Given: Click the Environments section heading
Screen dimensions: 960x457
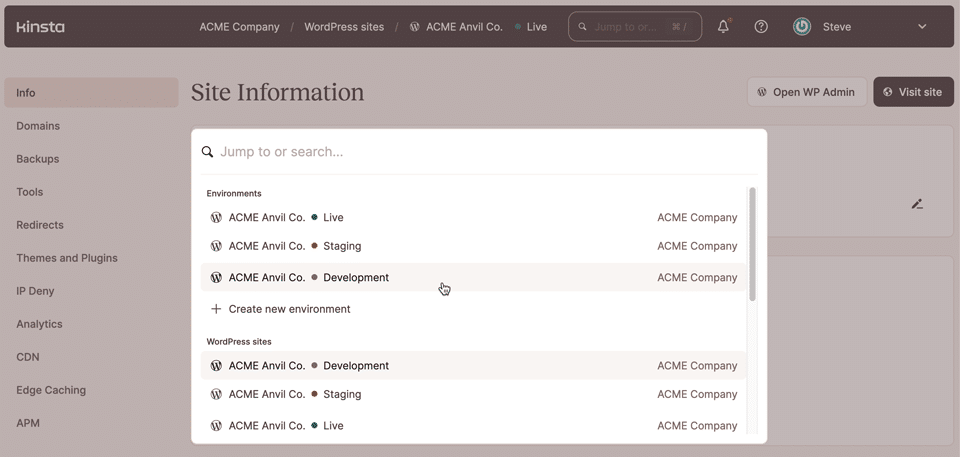Looking at the screenshot, I should 234,194.
